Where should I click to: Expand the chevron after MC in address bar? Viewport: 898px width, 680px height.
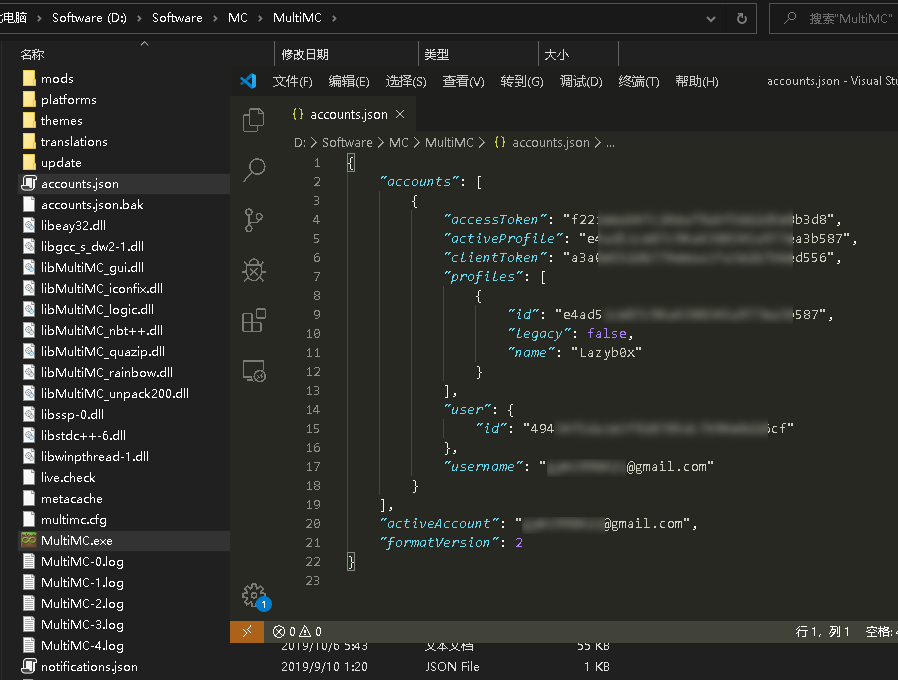pyautogui.click(x=260, y=18)
